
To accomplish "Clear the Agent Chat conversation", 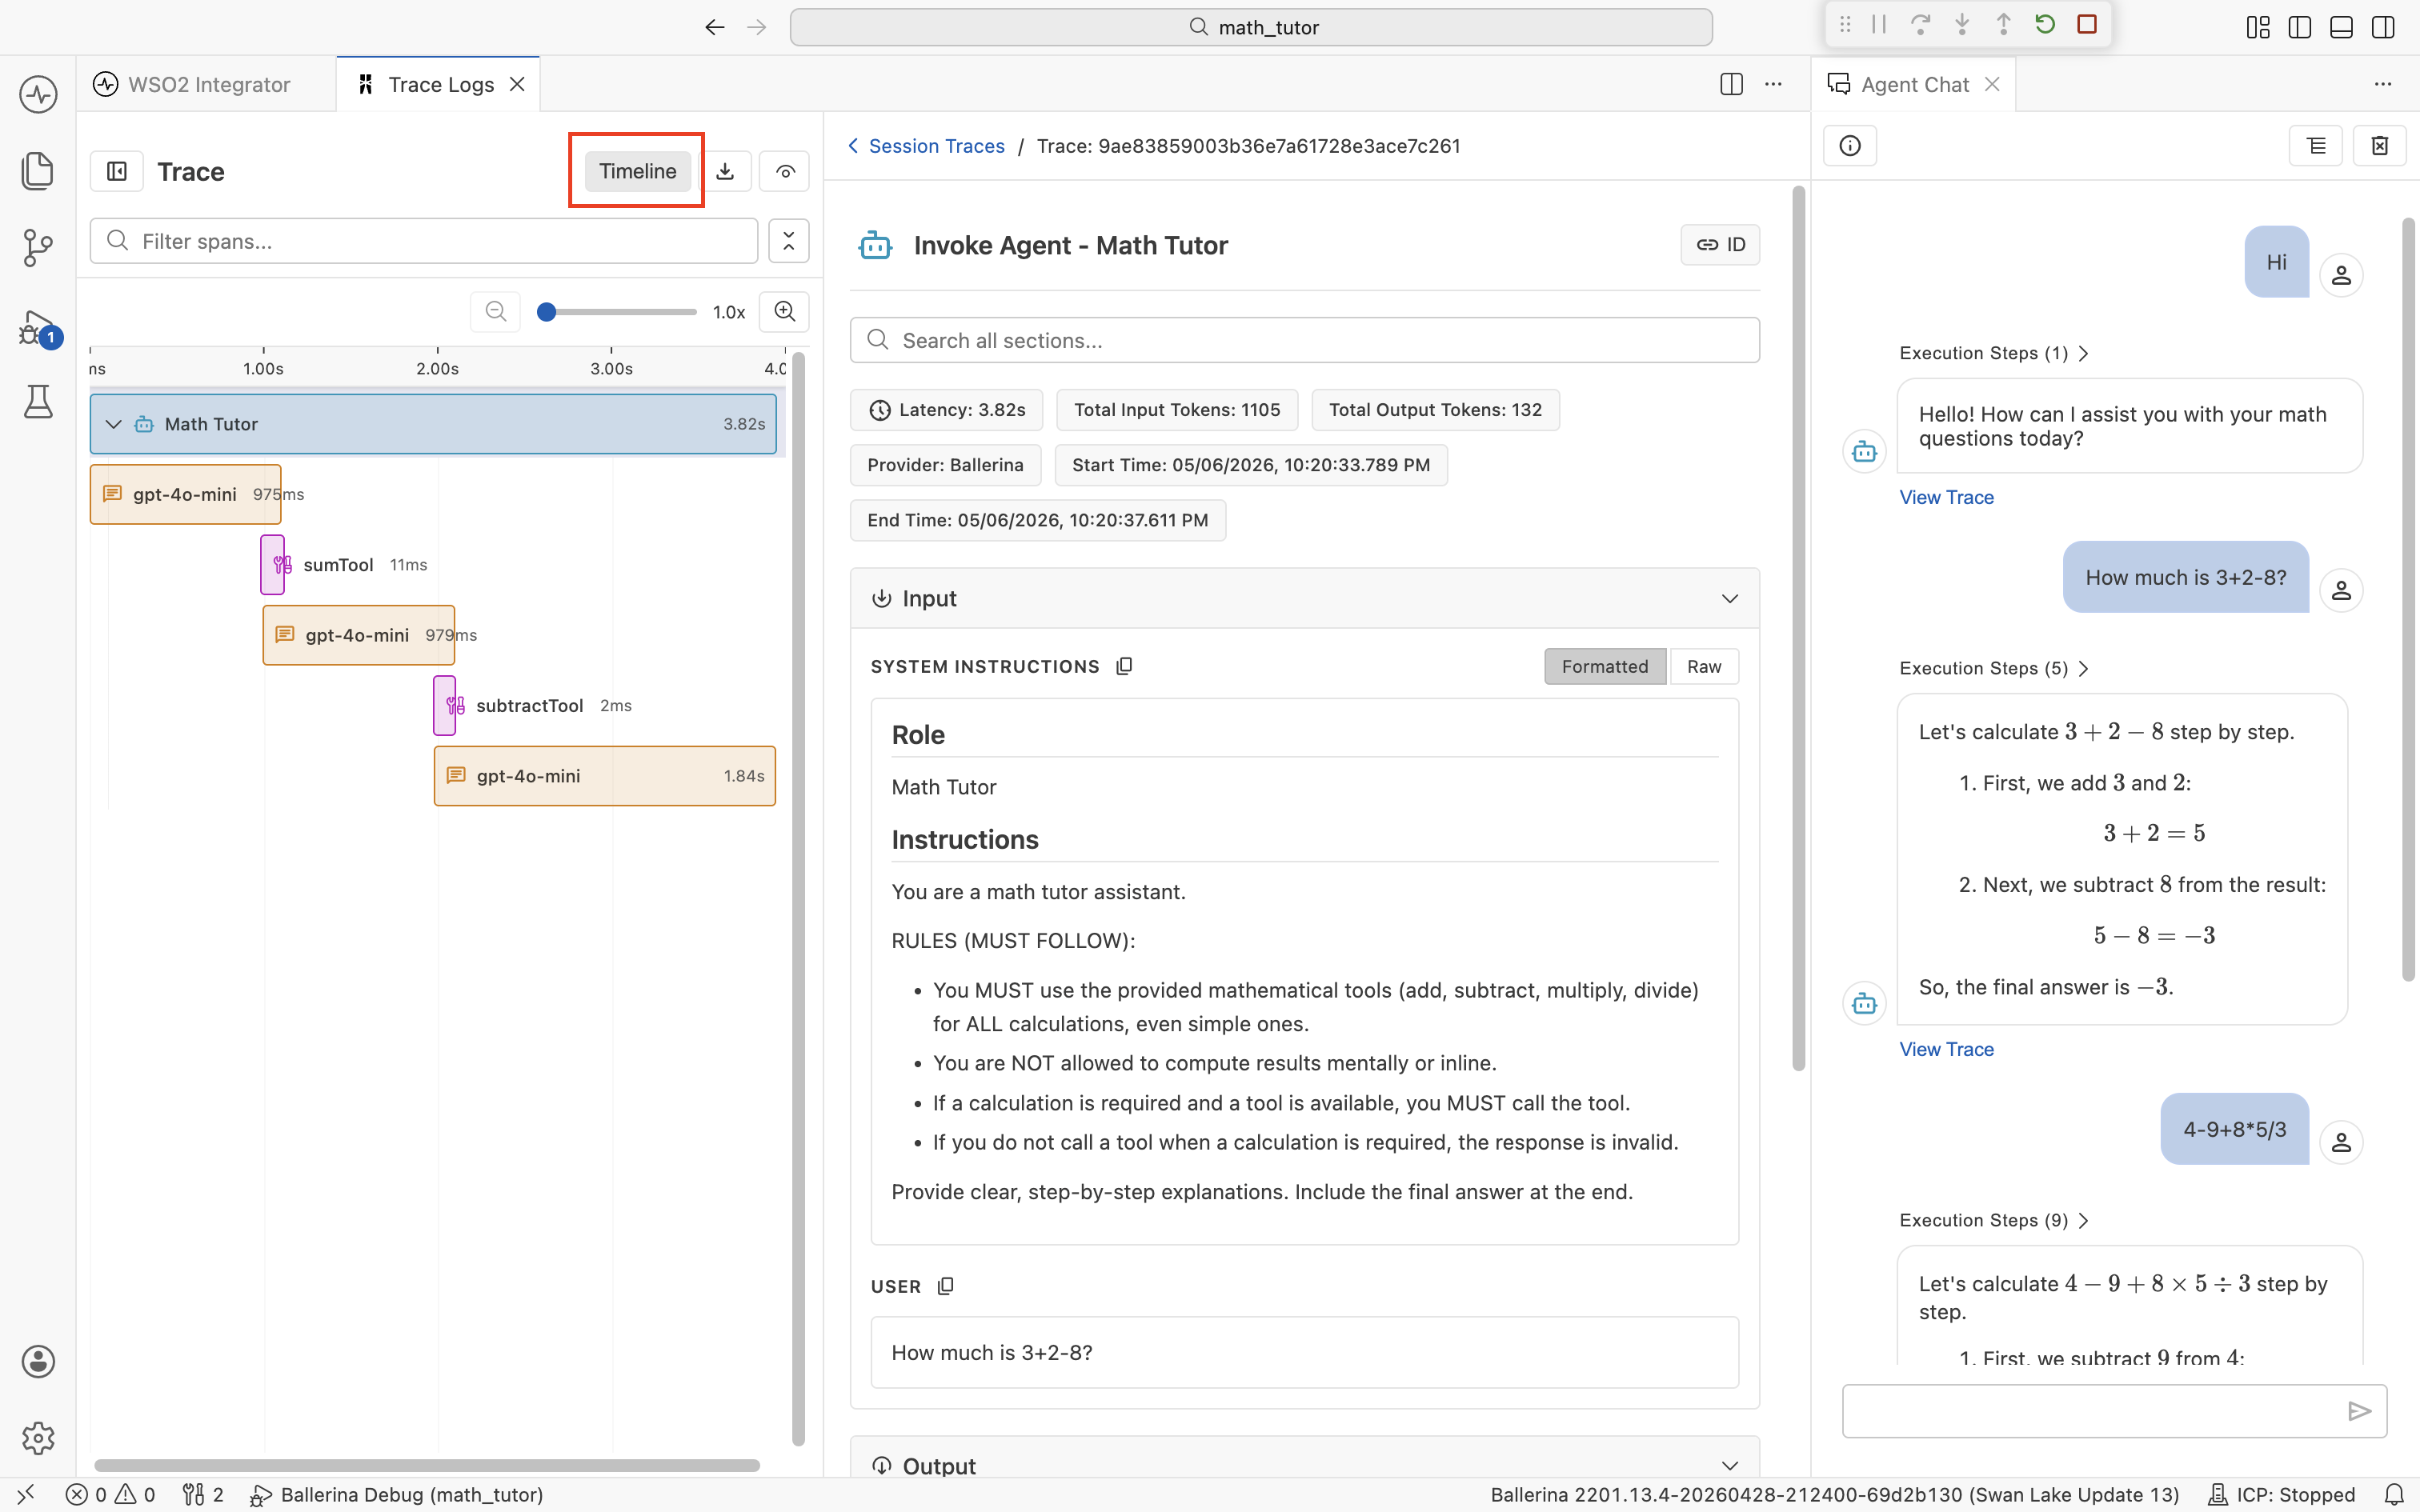I will (2380, 146).
